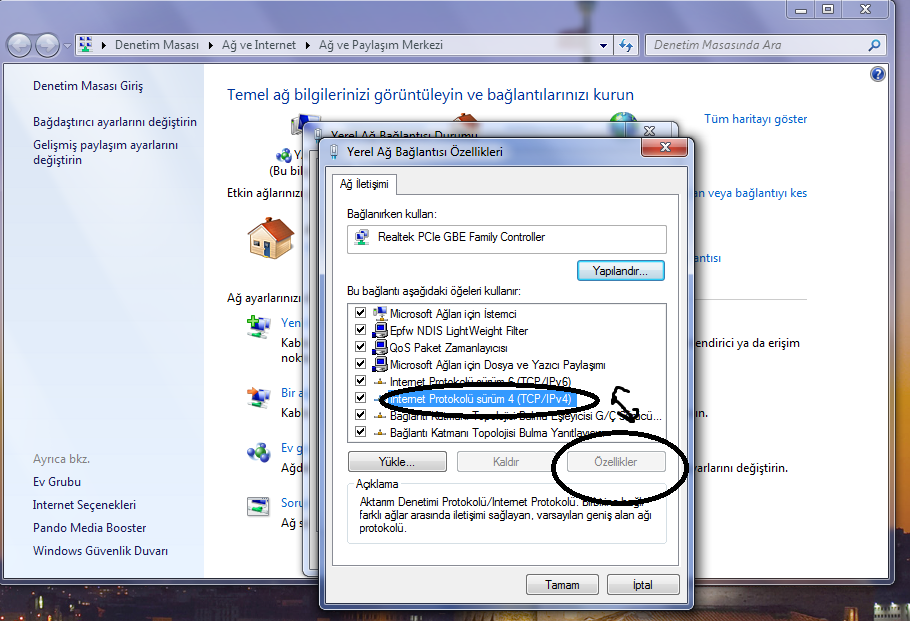The height and width of the screenshot is (621, 910).
Task: Open the blue Help question mark icon
Action: point(878,74)
